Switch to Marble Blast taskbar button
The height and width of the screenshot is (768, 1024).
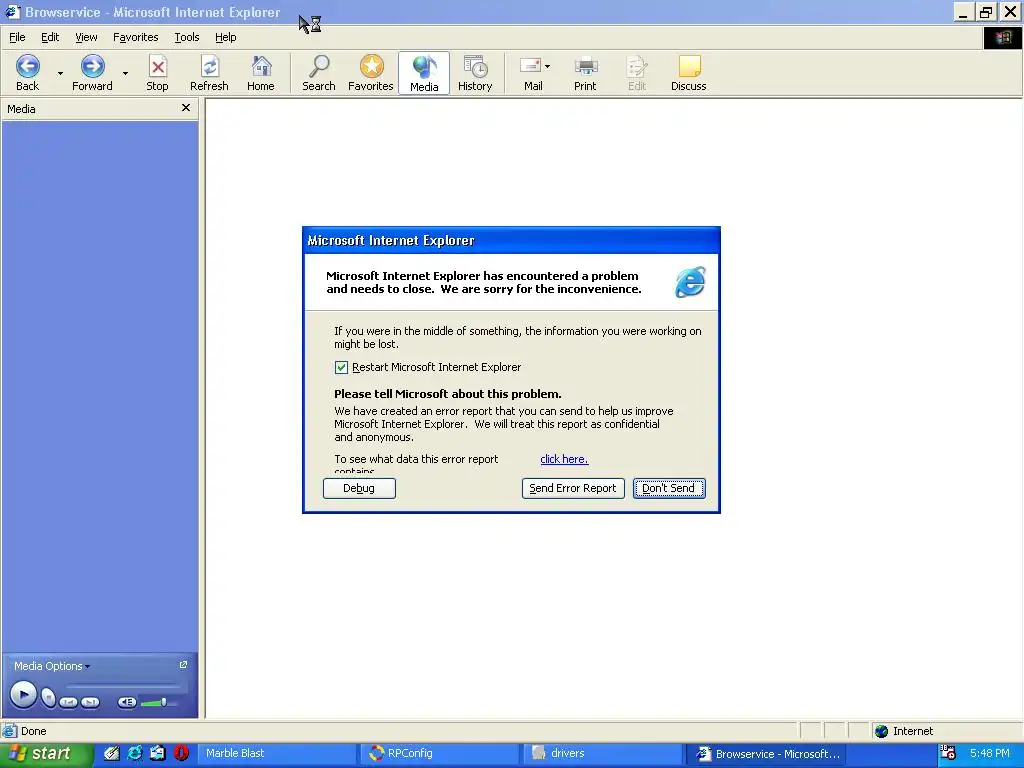277,754
